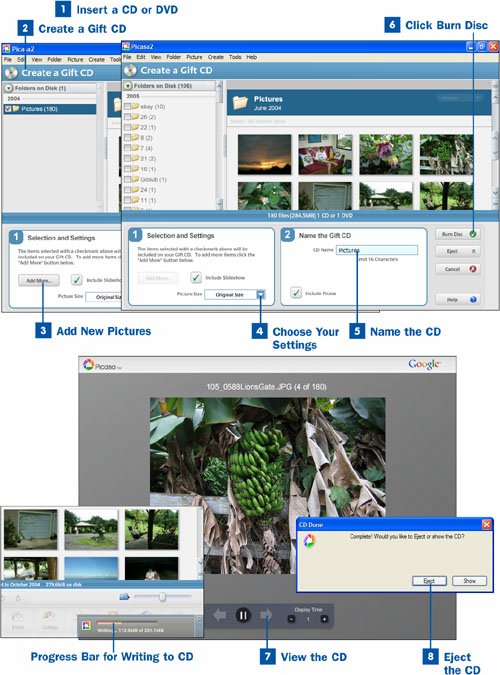The height and width of the screenshot is (675, 500).
Task: Toggle Include Slideshow checkbox in front window
Action: pyautogui.click(x=196, y=277)
